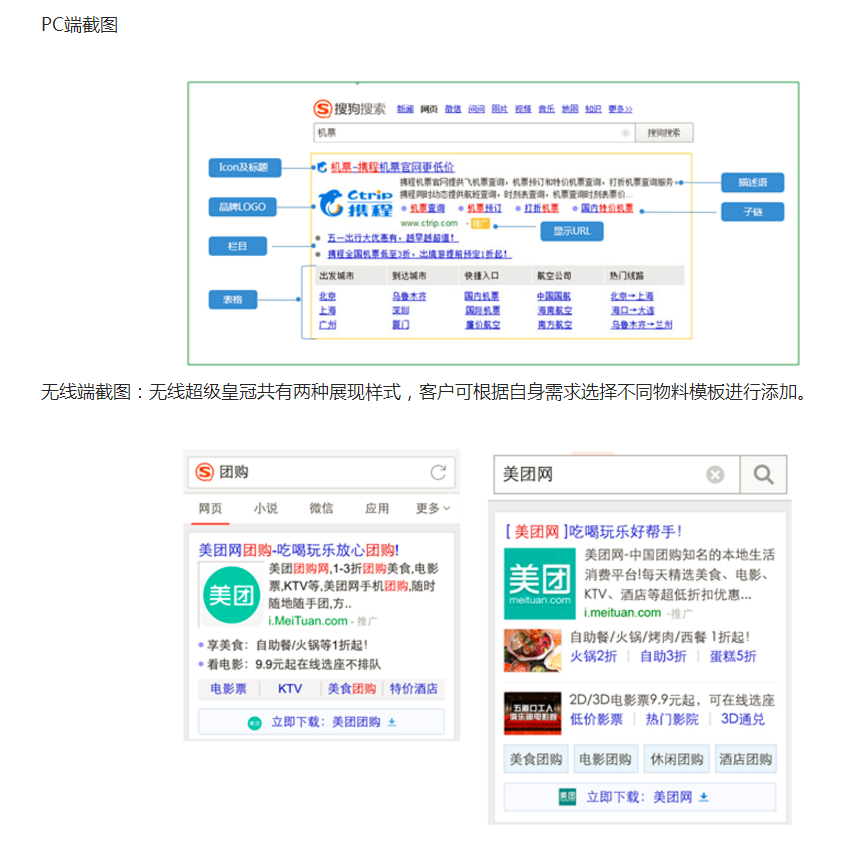Image resolution: width=861 pixels, height=855 pixels.
Task: Open 国际机票 under 快捷入口
Action: click(x=482, y=311)
